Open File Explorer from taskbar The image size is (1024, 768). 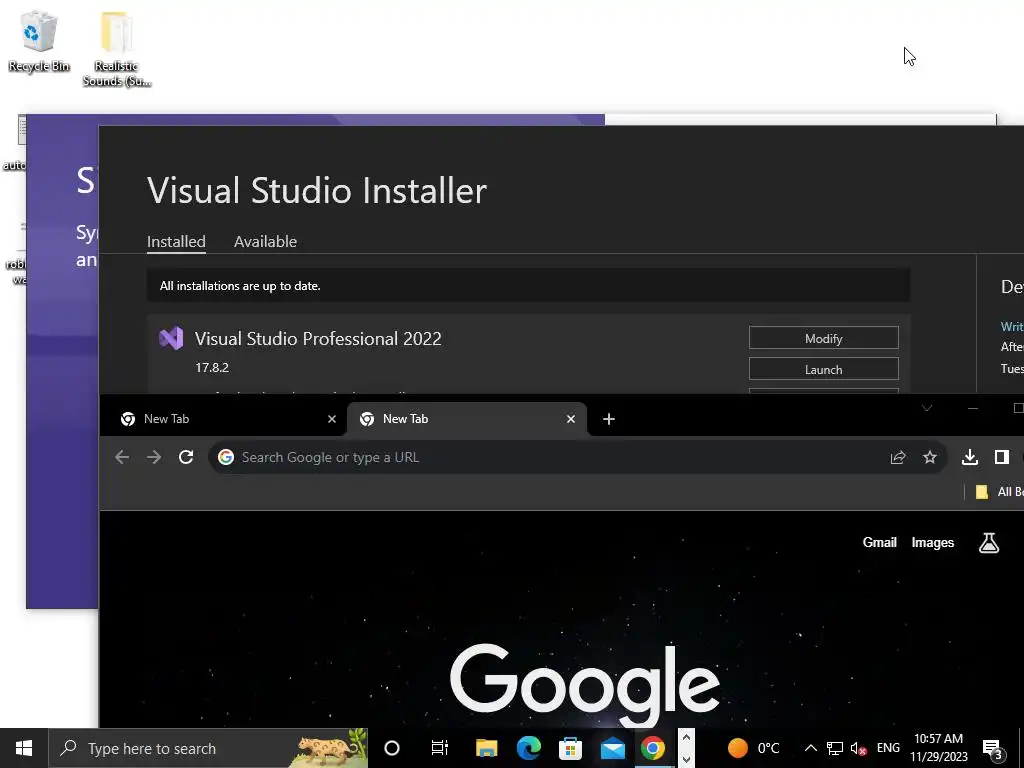point(486,748)
